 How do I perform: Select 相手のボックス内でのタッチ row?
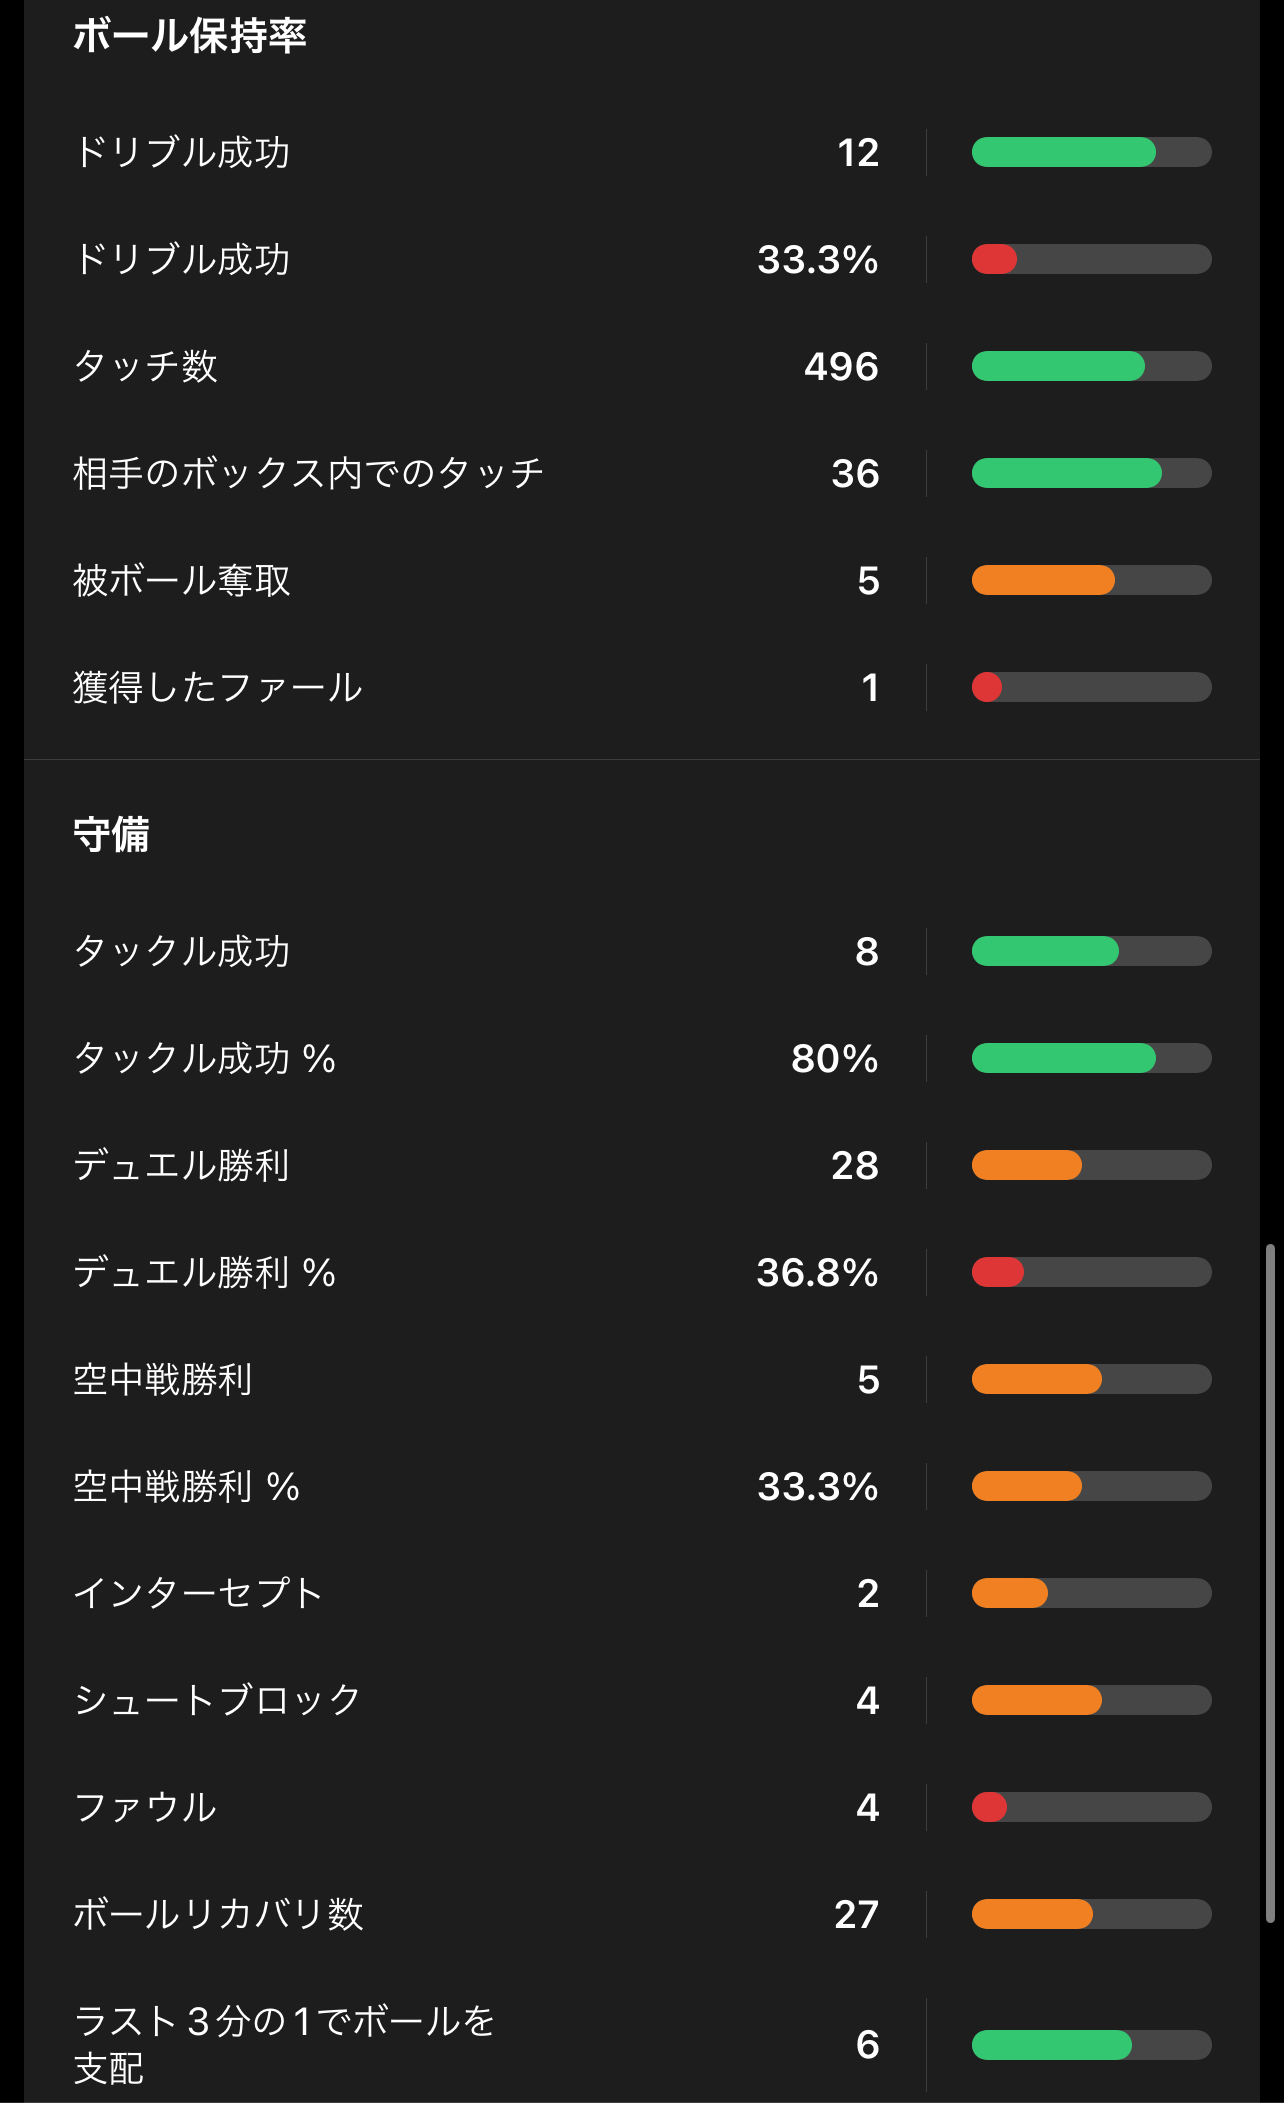point(642,473)
